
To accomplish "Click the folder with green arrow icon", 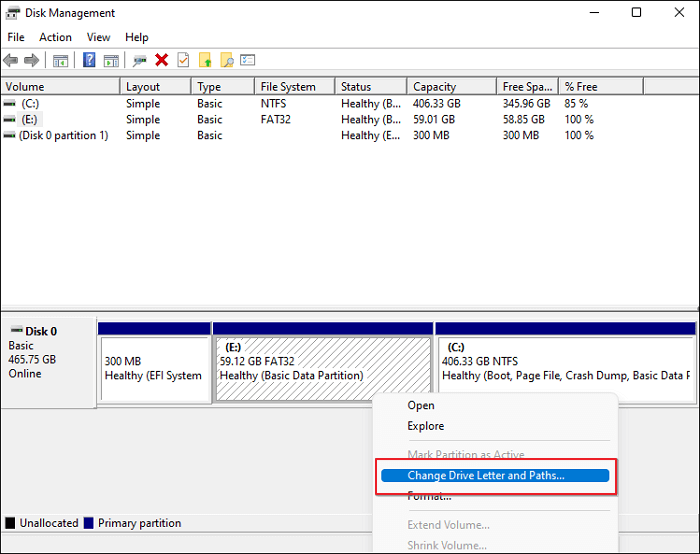I will (205, 60).
